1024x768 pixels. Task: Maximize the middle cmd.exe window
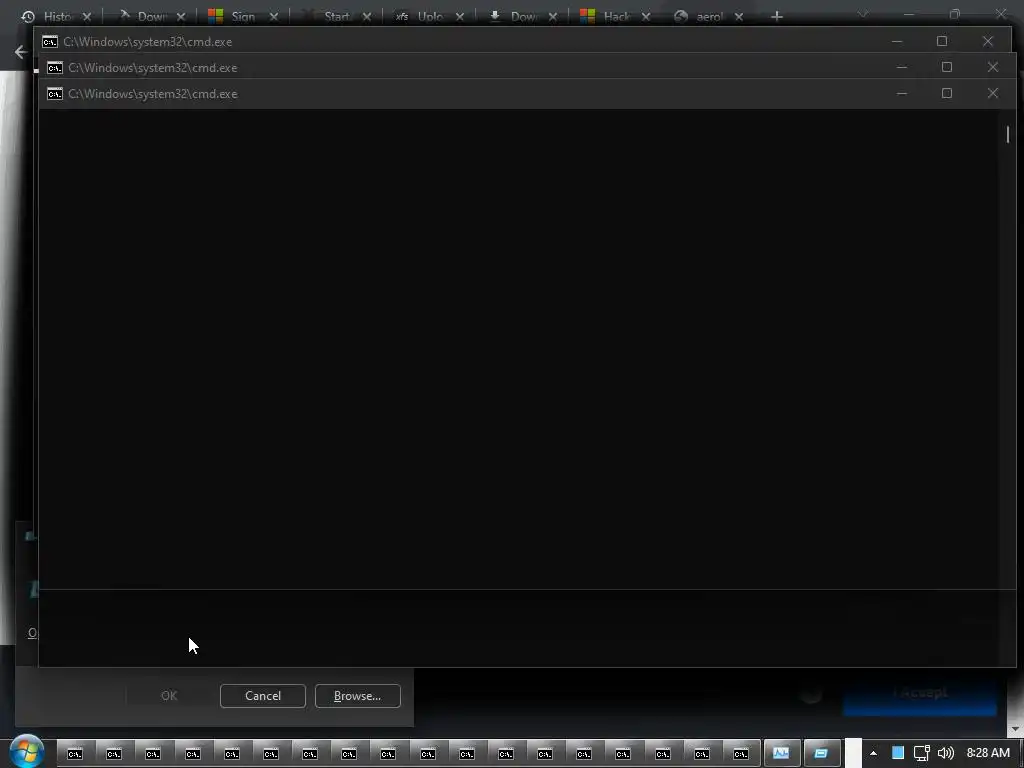point(946,67)
